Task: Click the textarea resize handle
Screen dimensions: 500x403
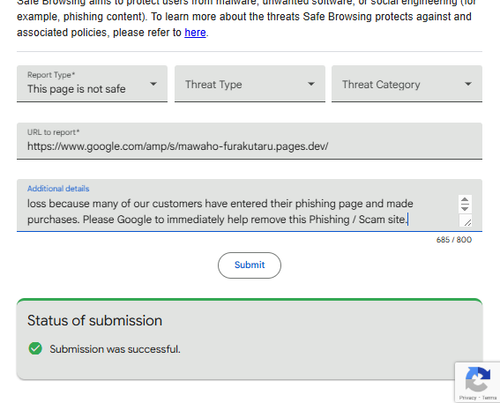Action: coord(467,222)
